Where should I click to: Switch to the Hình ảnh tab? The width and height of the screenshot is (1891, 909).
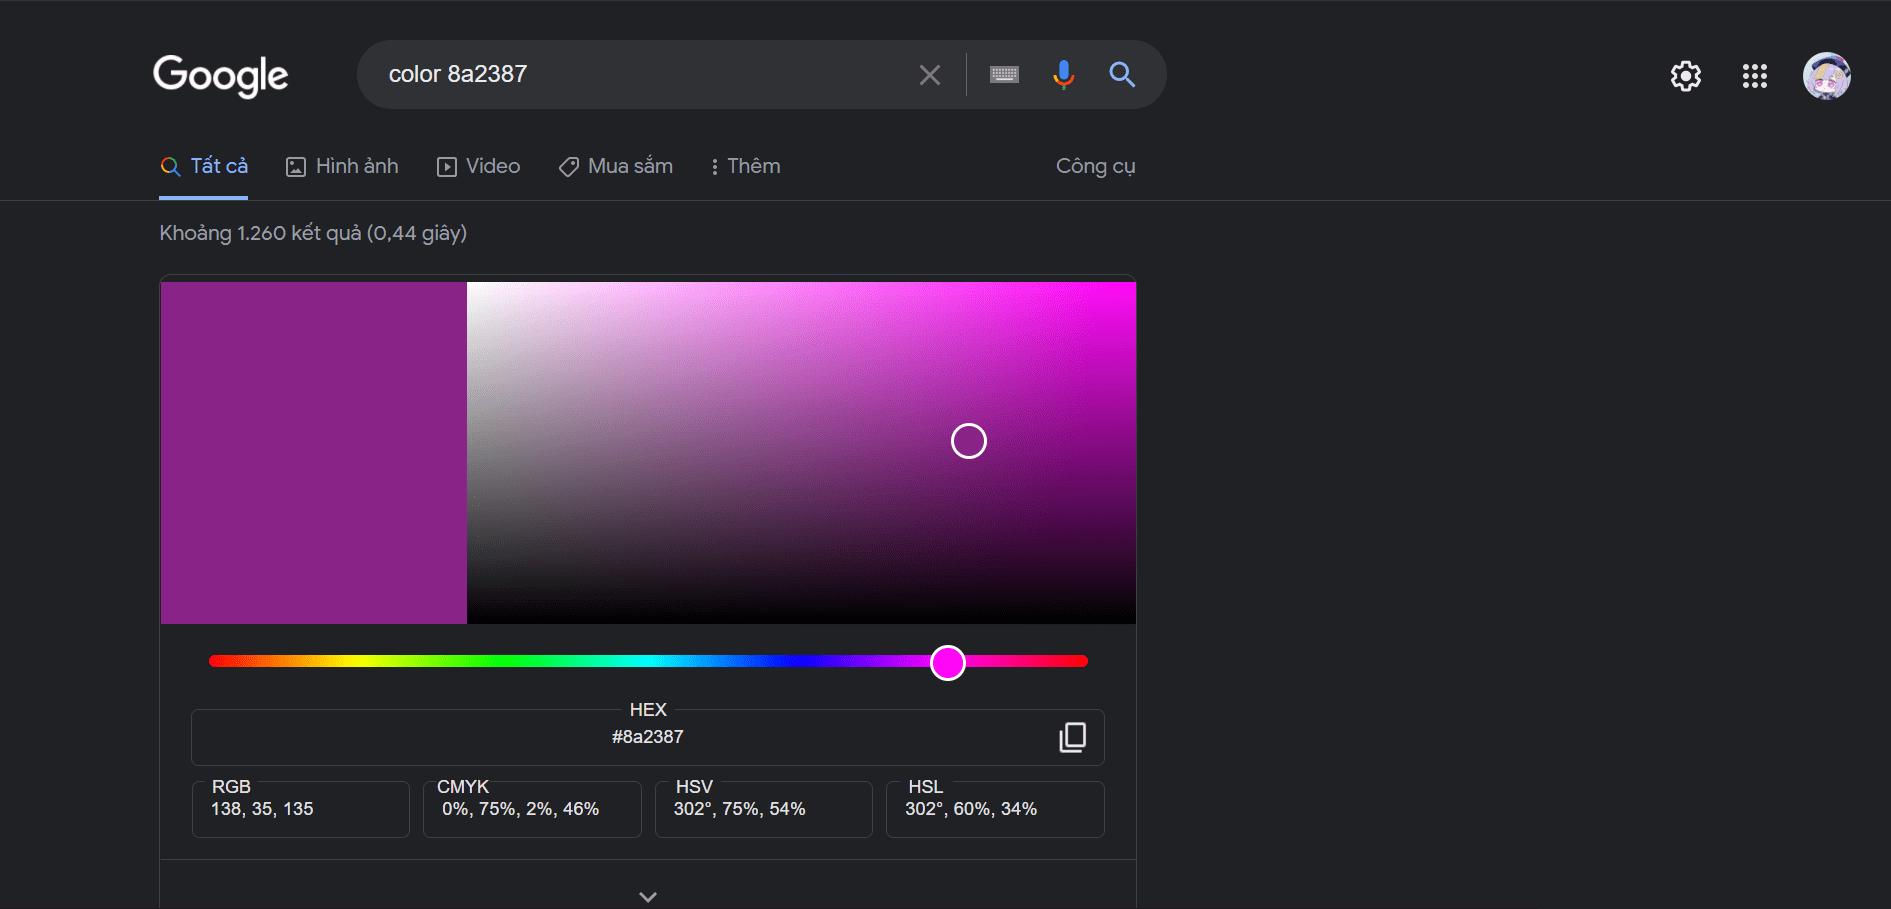tap(342, 167)
